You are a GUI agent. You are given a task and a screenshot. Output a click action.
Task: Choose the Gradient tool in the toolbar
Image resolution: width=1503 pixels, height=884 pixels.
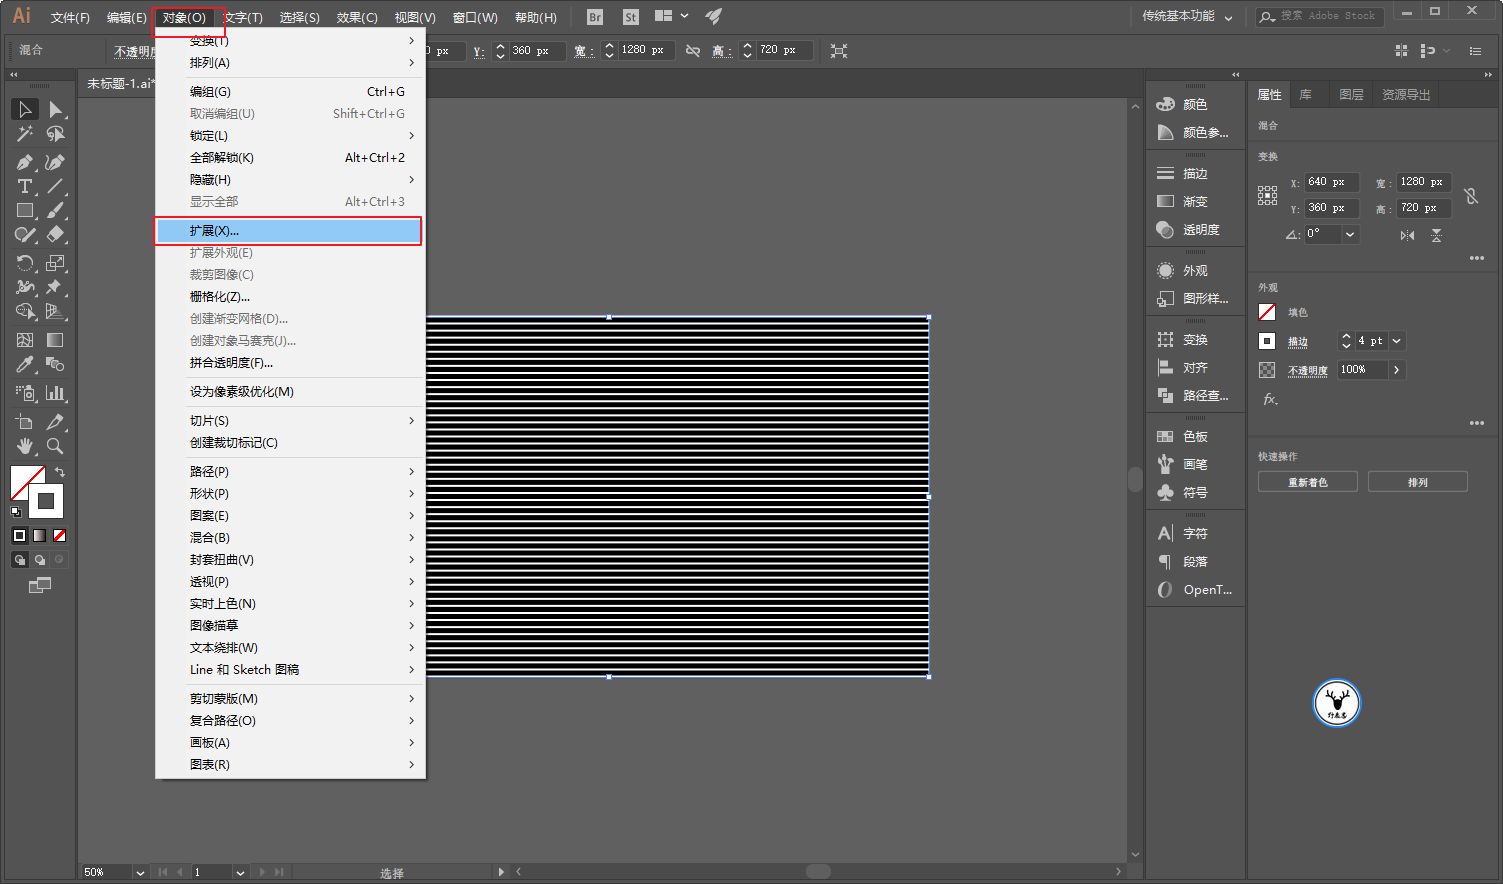55,340
